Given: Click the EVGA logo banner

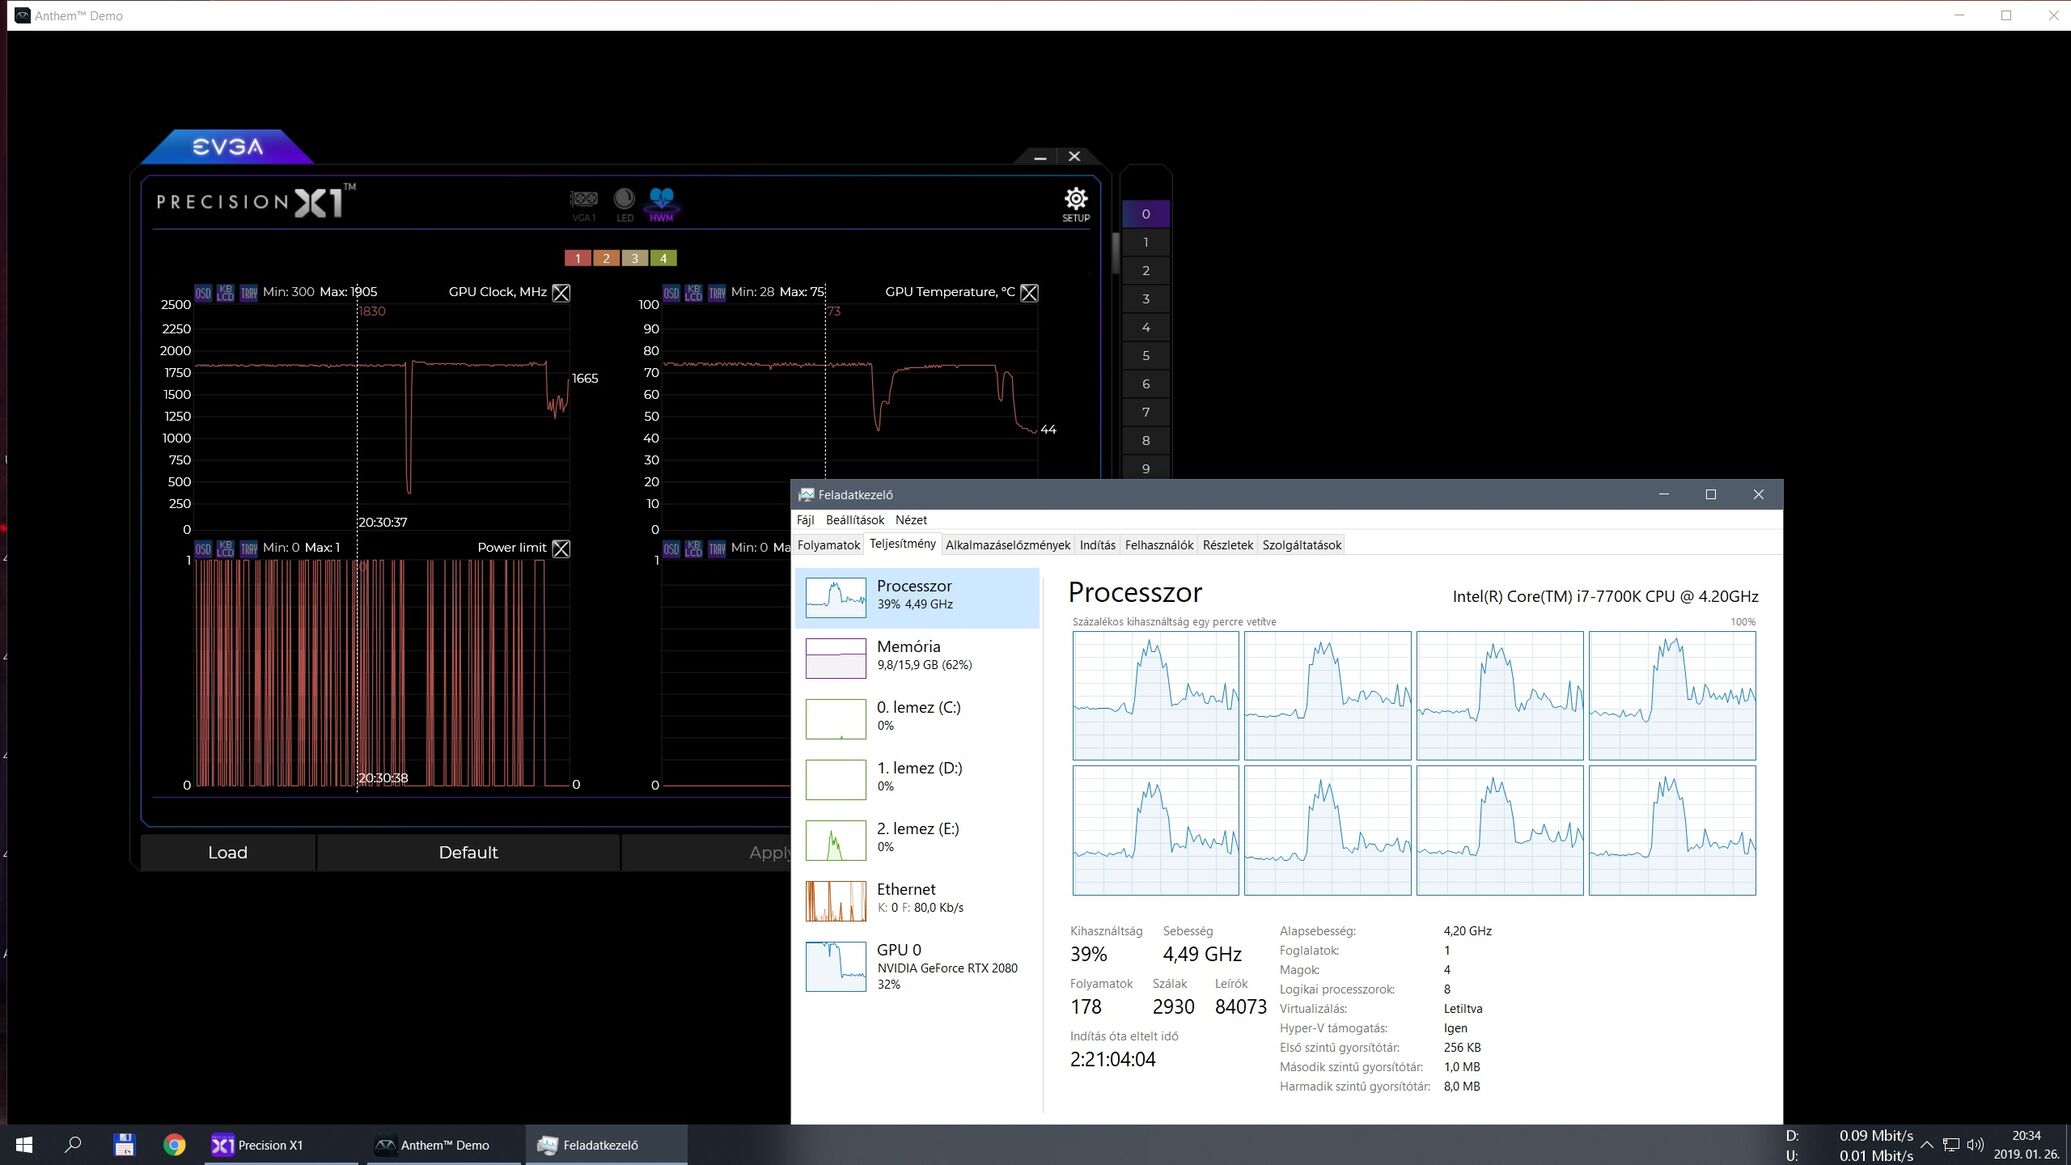Looking at the screenshot, I should [x=228, y=147].
